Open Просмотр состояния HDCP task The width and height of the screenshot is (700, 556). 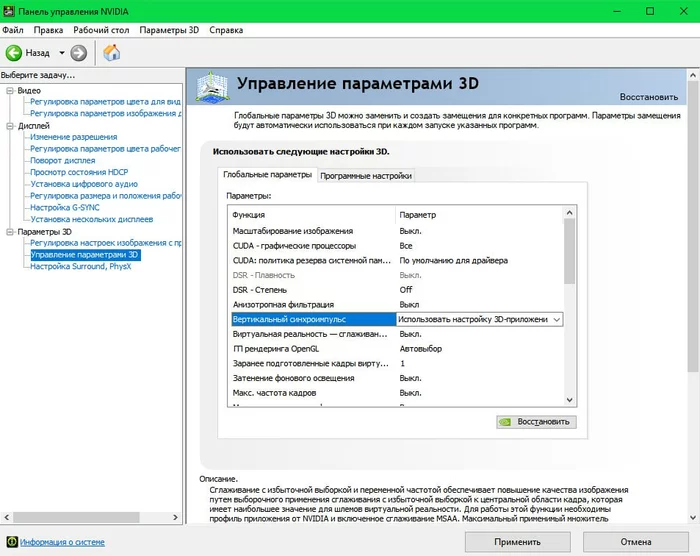tap(79, 172)
